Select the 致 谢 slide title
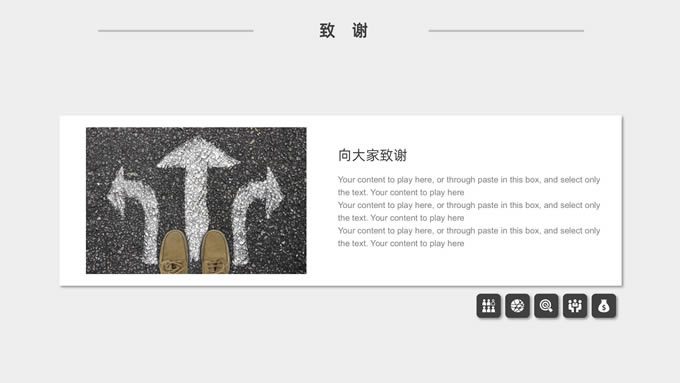 tap(343, 30)
